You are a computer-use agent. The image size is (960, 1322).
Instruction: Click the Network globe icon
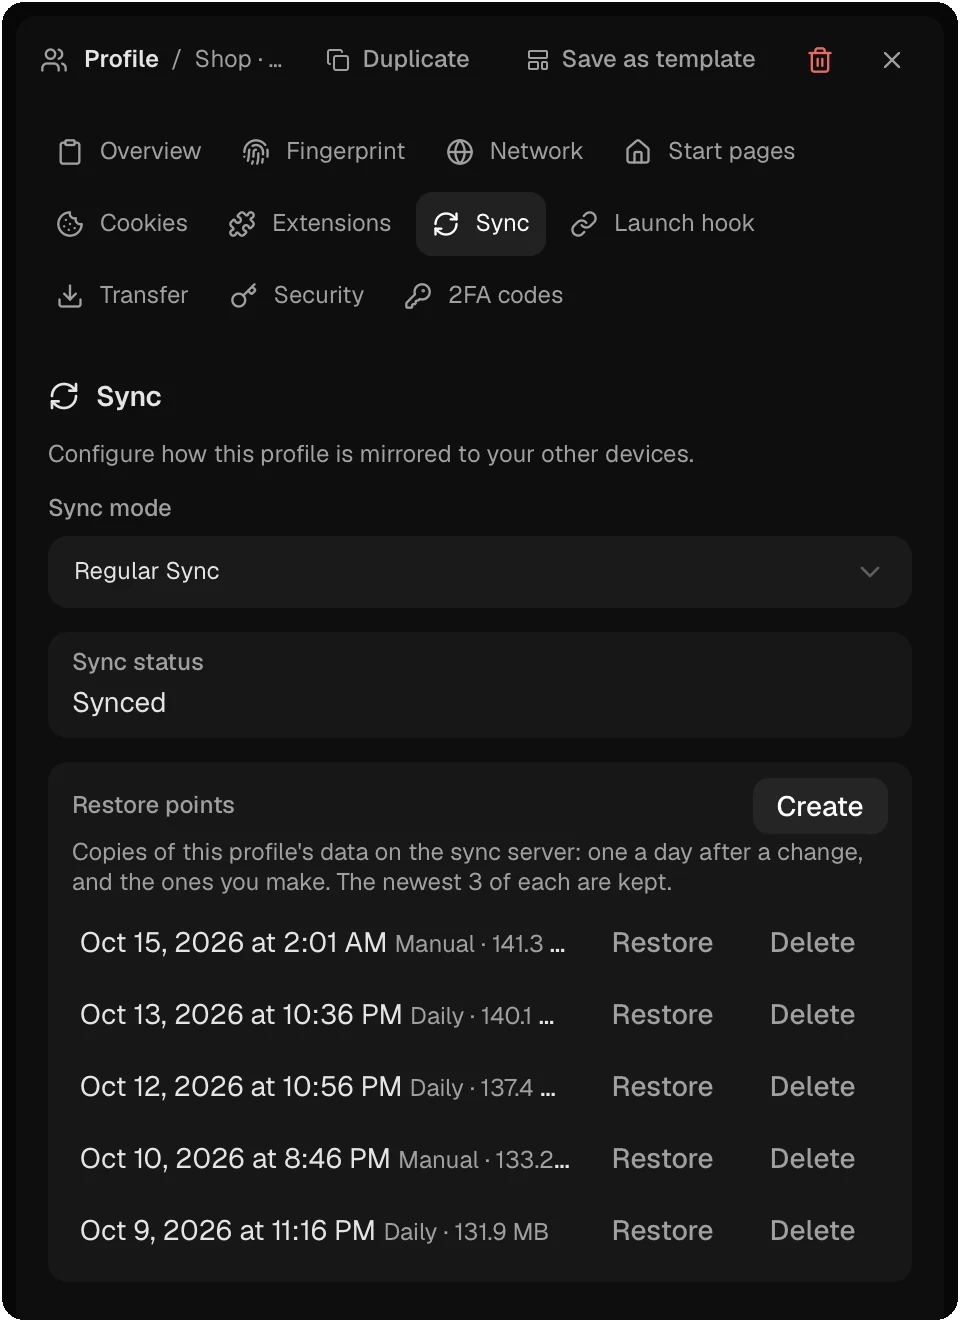(x=460, y=152)
